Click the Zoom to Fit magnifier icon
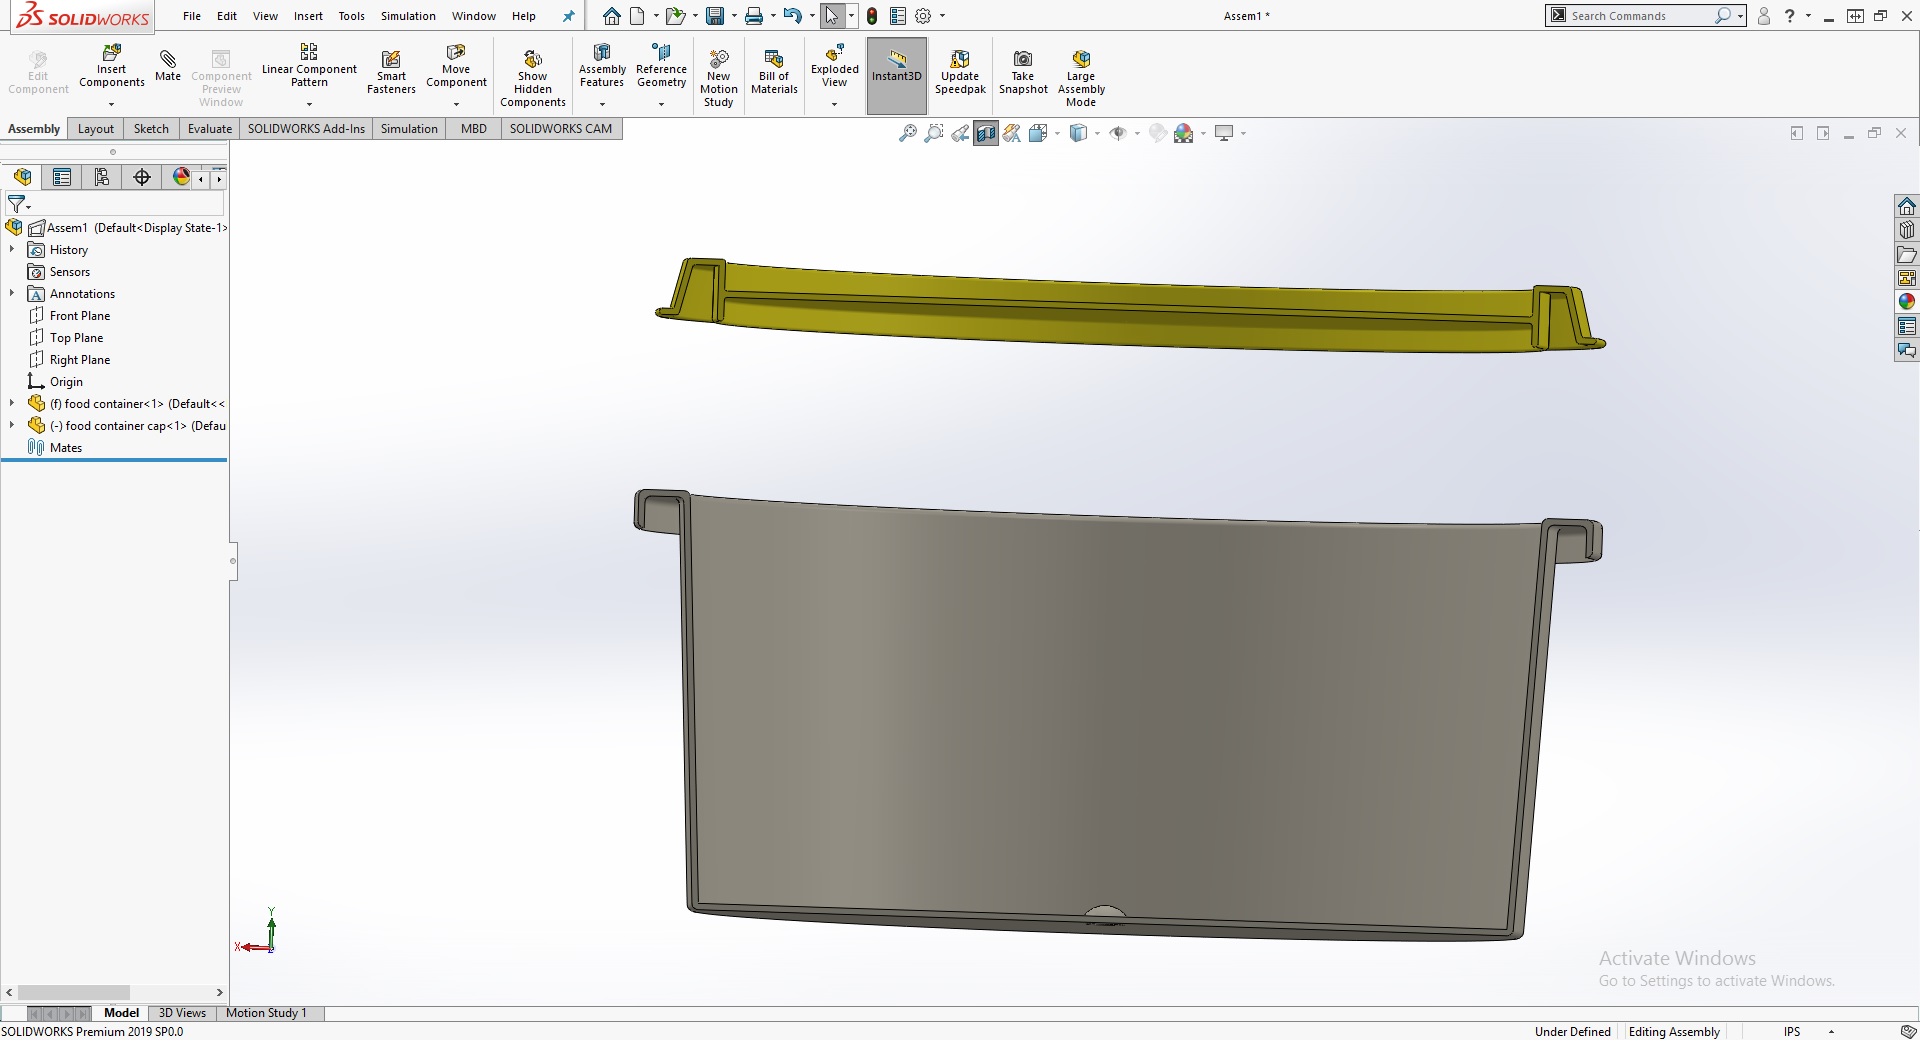Image resolution: width=1920 pixels, height=1050 pixels. (907, 133)
